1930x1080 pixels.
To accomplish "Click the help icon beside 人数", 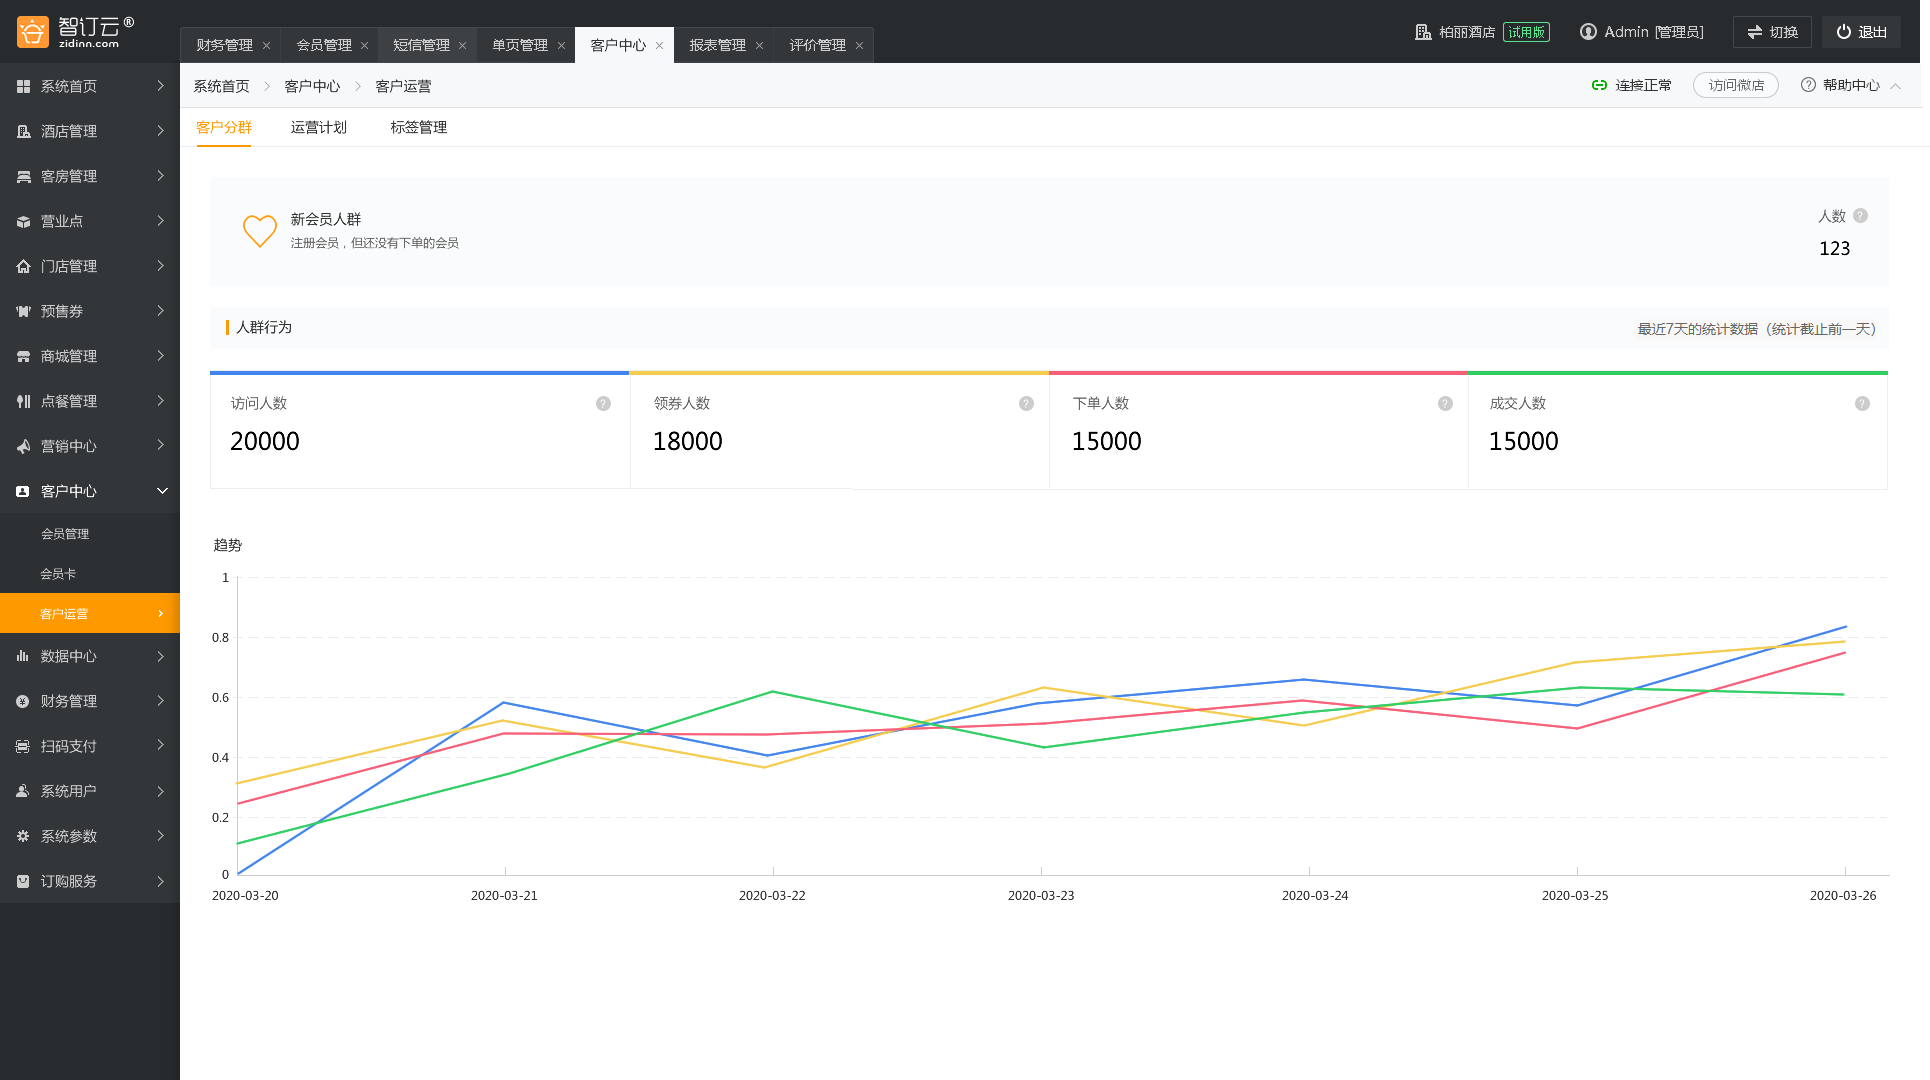I will click(1860, 216).
